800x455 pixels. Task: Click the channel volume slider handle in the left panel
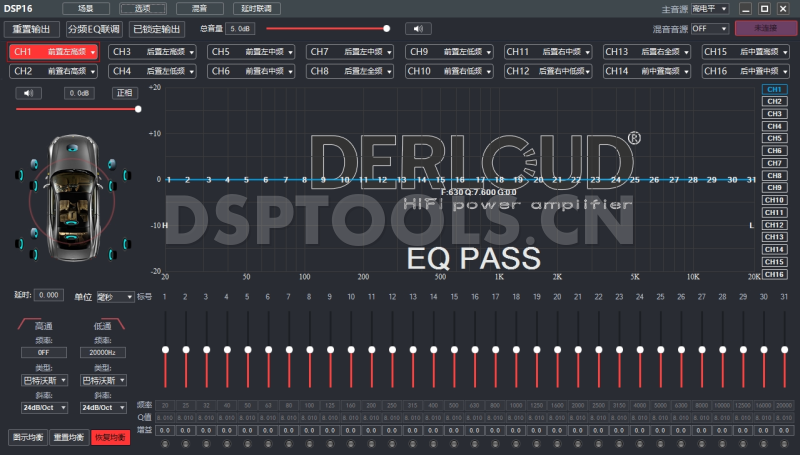[x=138, y=109]
